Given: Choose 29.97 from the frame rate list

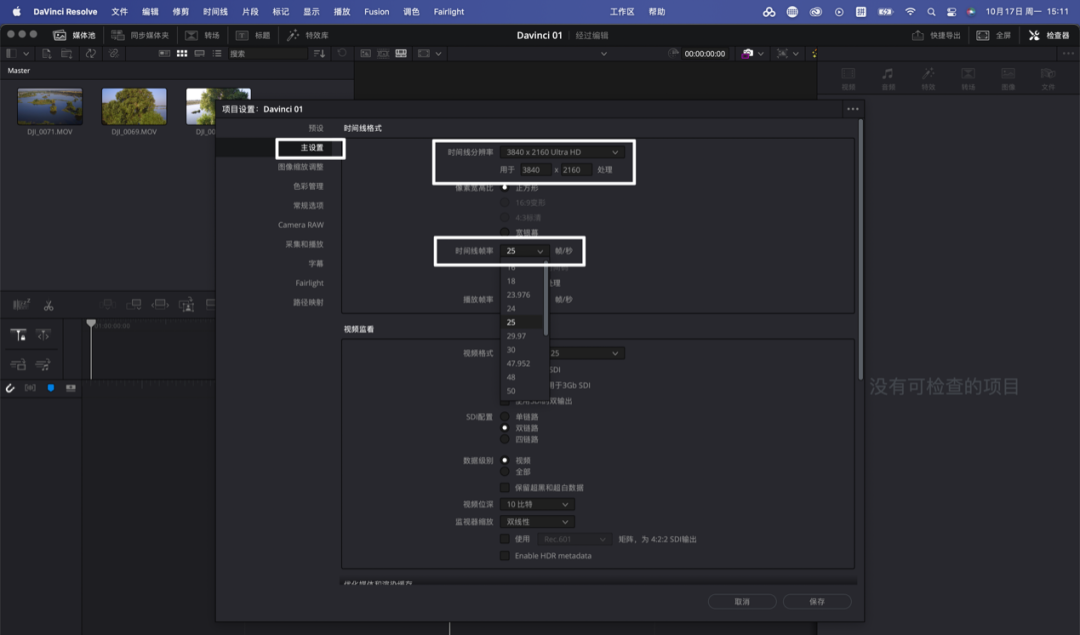Looking at the screenshot, I should [517, 336].
